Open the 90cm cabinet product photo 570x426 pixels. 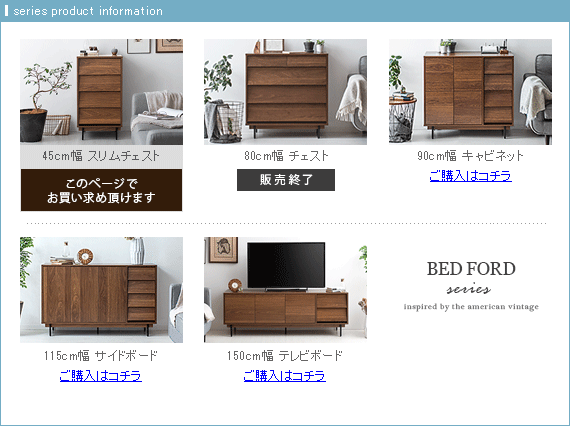(470, 92)
